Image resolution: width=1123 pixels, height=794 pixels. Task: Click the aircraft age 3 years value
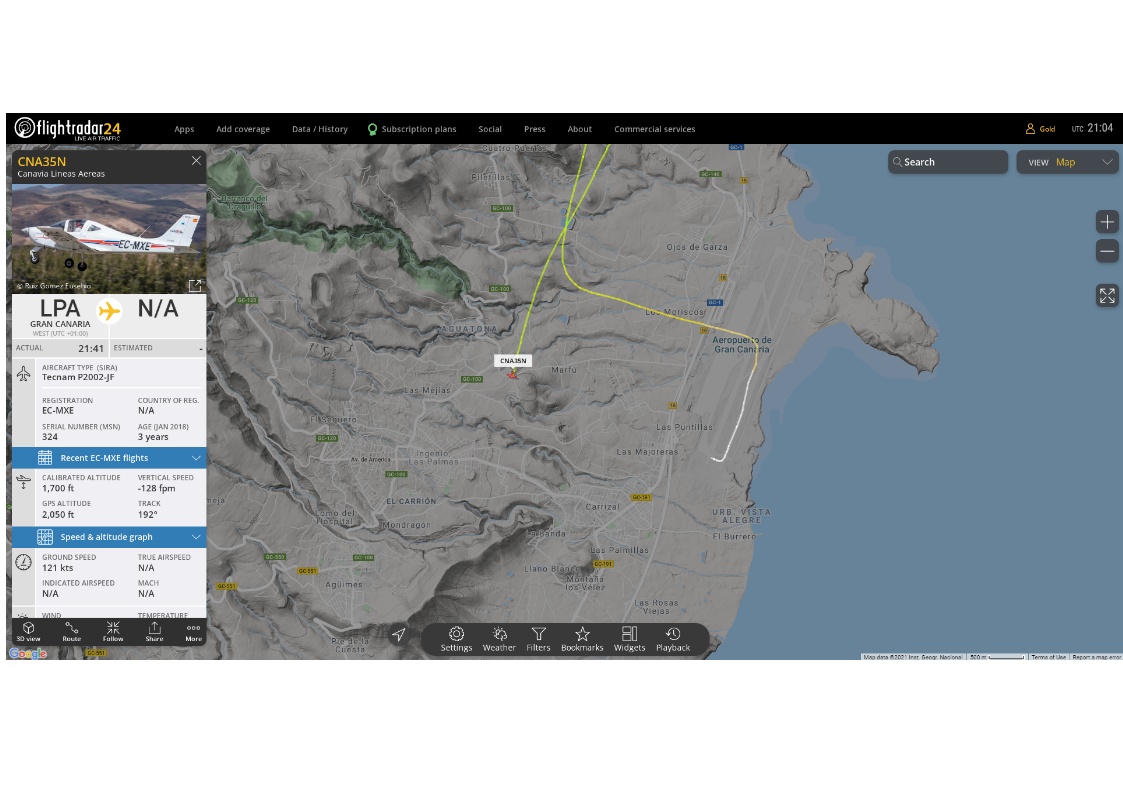[153, 437]
